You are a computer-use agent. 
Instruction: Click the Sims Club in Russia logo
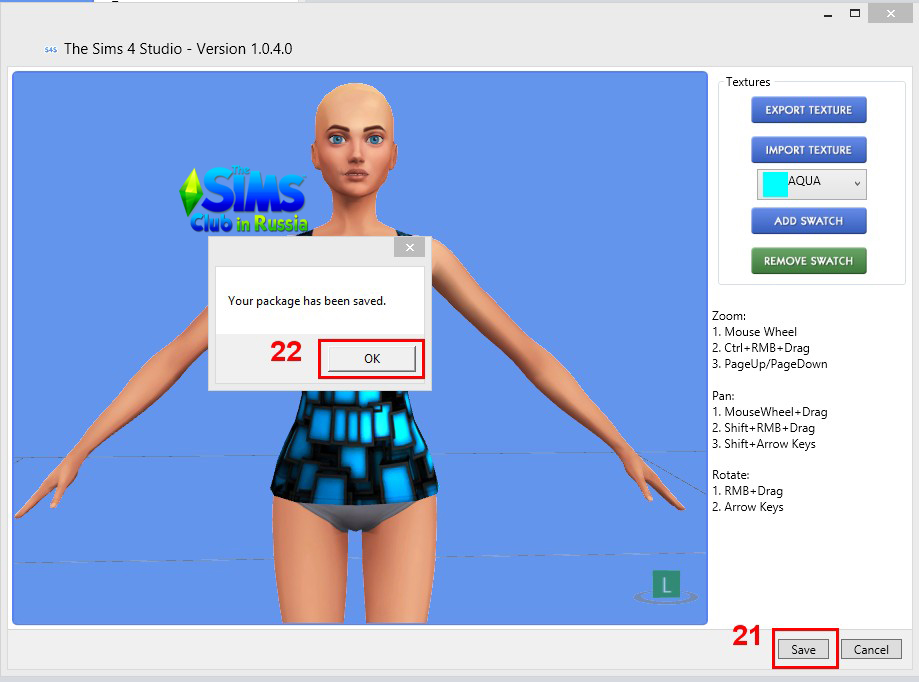click(244, 199)
